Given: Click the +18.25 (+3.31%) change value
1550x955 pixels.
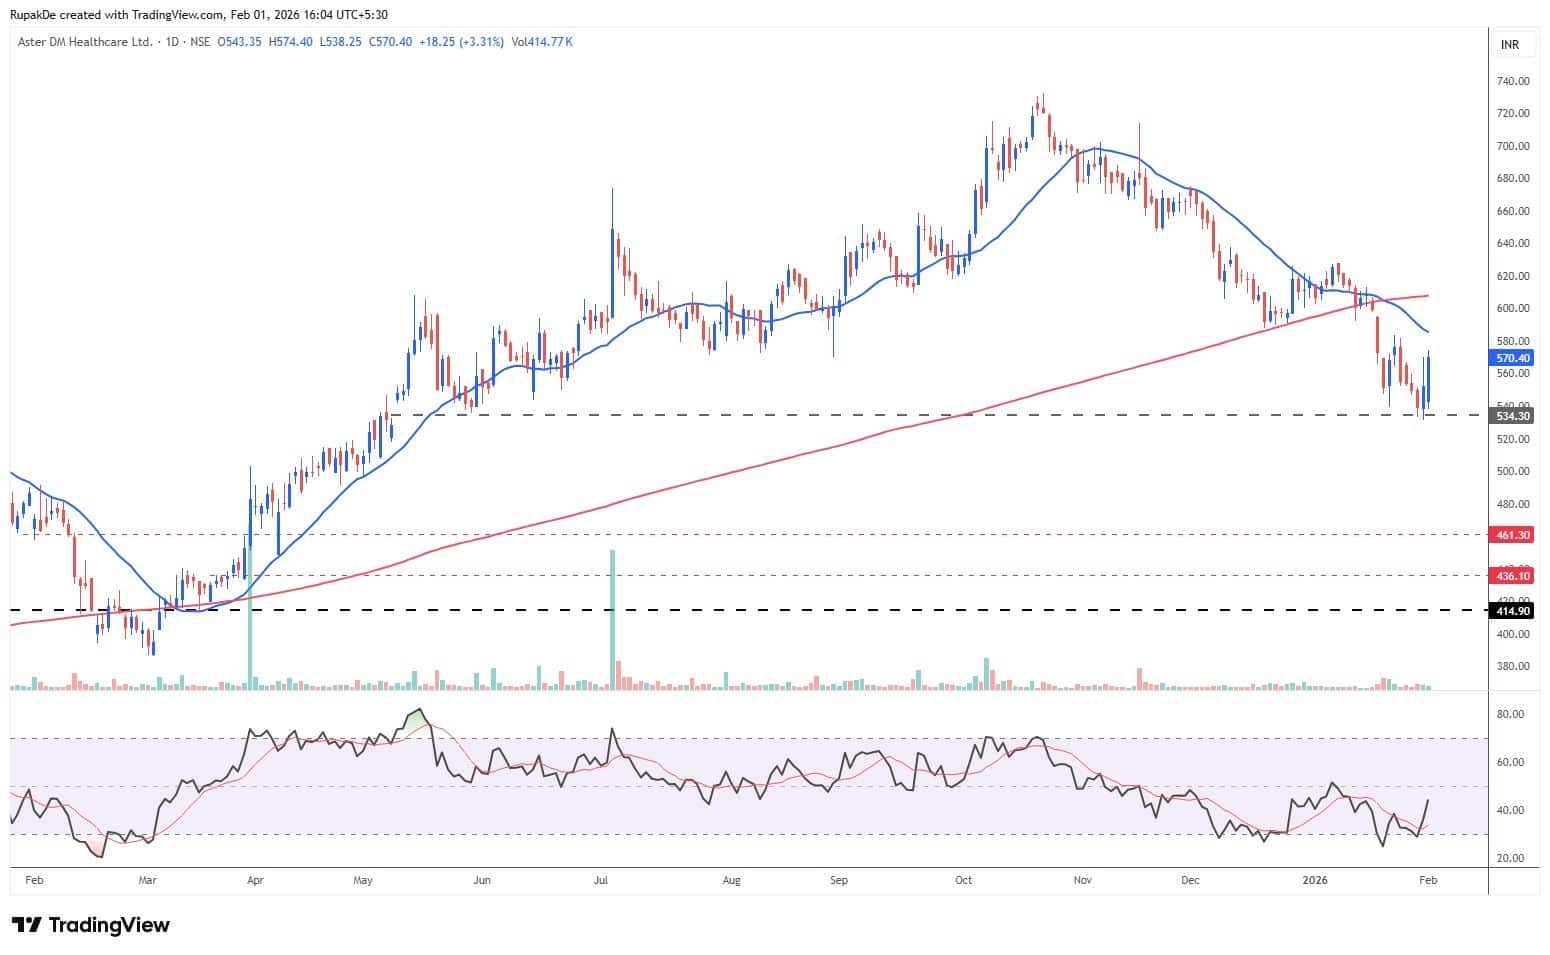Looking at the screenshot, I should point(462,42).
